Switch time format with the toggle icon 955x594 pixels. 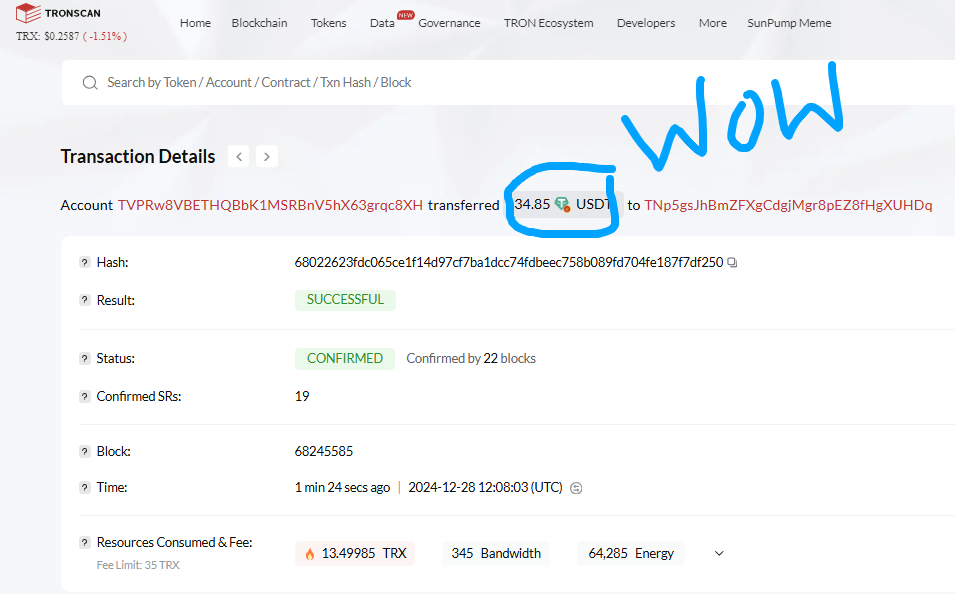point(576,488)
